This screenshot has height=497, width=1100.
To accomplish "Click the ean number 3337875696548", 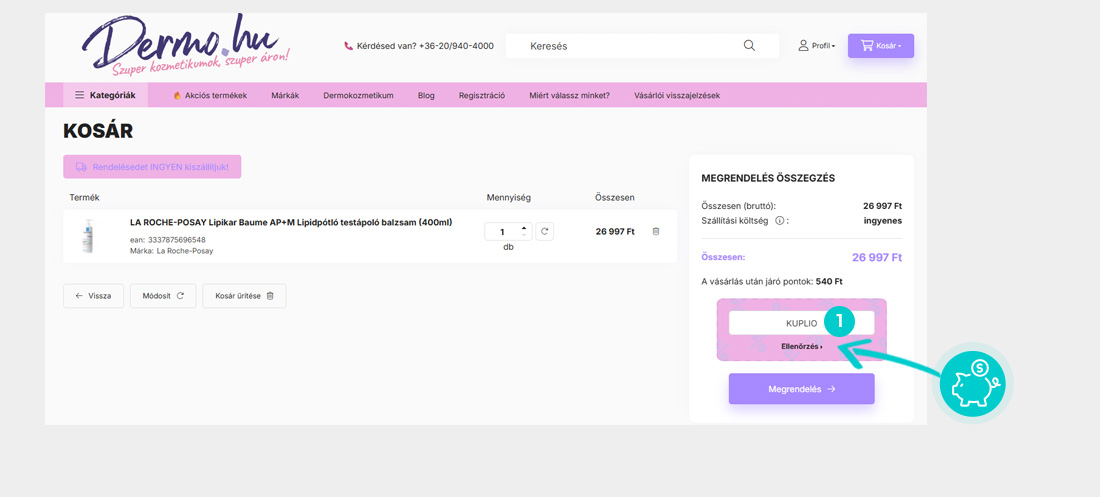I will click(x=175, y=239).
